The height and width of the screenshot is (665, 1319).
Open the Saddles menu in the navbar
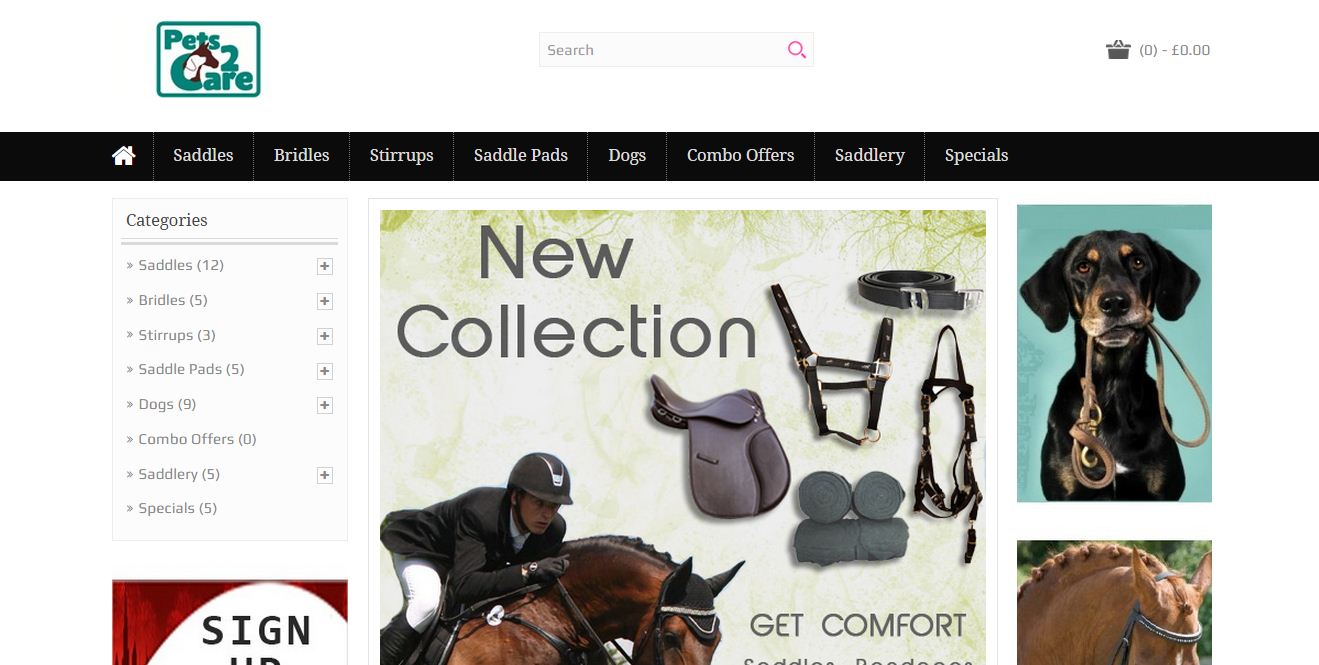[x=203, y=155]
